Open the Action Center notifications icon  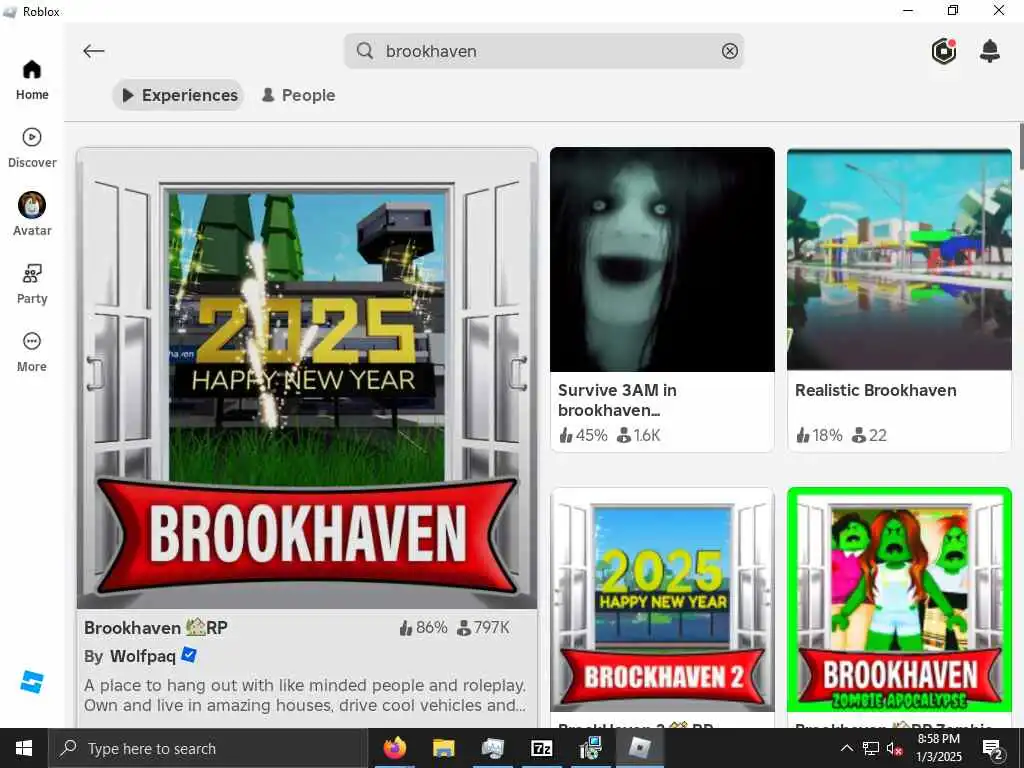click(x=993, y=748)
